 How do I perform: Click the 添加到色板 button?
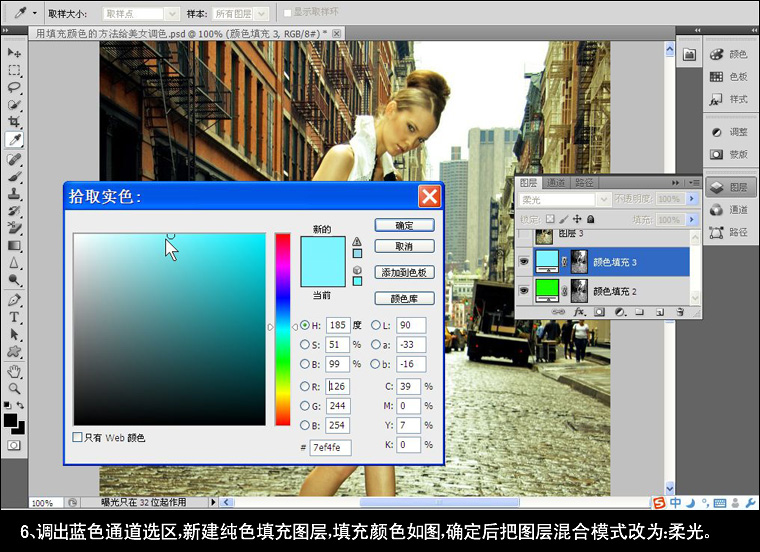coord(404,272)
